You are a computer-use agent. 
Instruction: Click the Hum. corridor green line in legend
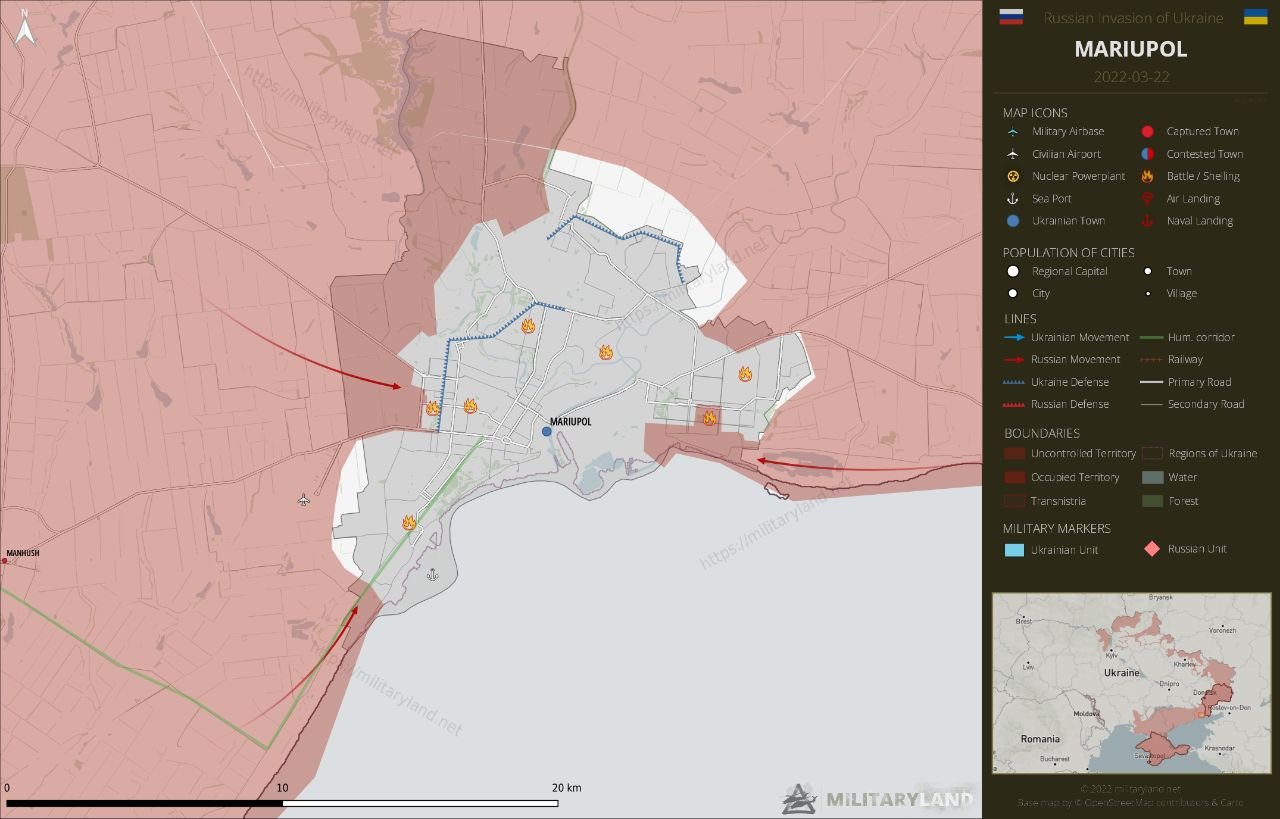click(1151, 338)
